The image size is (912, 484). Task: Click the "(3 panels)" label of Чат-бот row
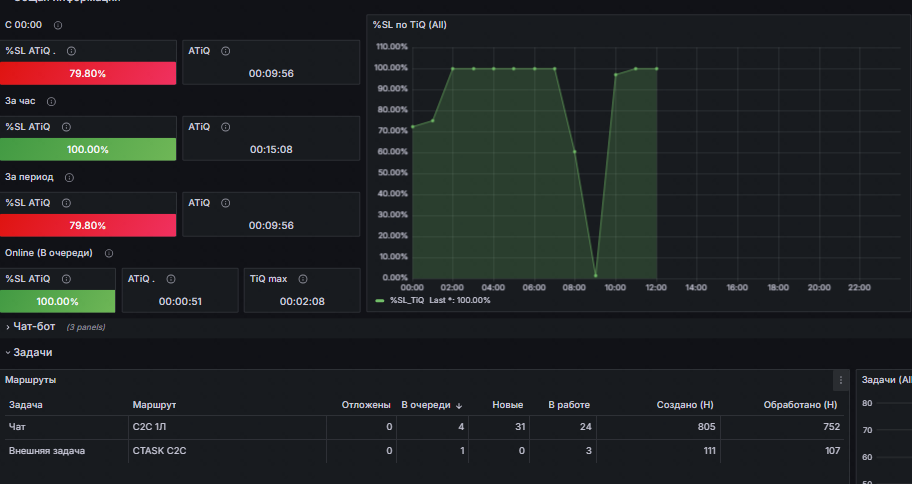point(86,328)
